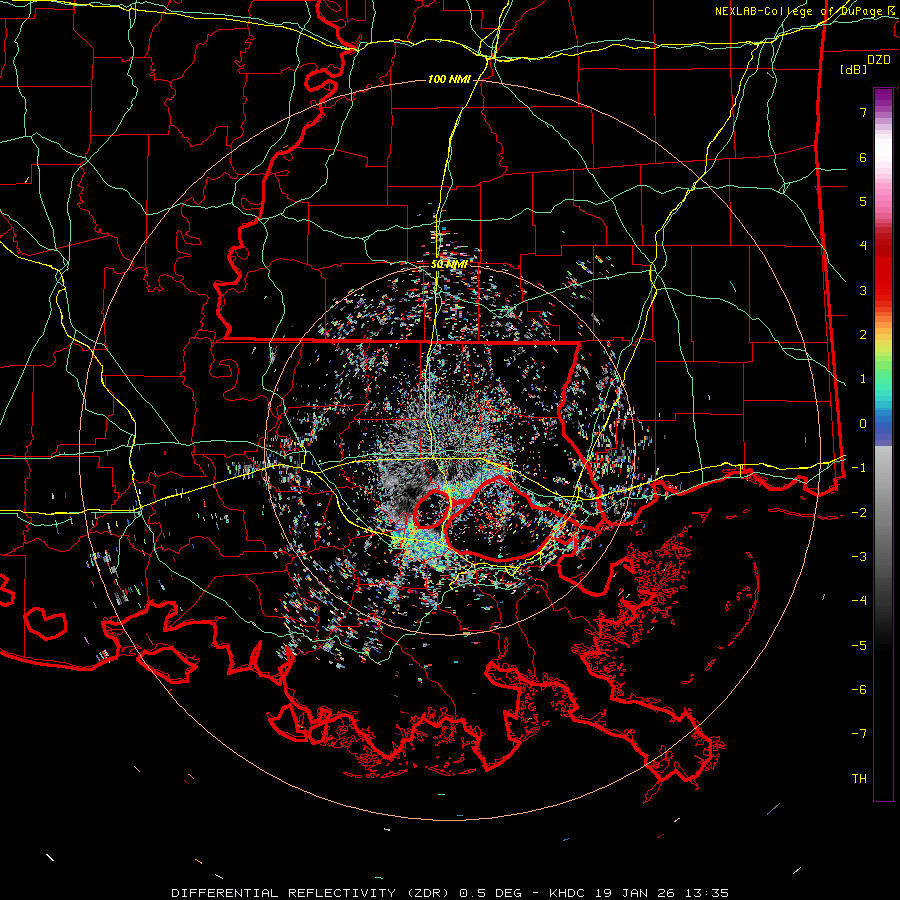This screenshot has height=900, width=900.
Task: Click the color scale value 7
Action: pyautogui.click(x=863, y=112)
